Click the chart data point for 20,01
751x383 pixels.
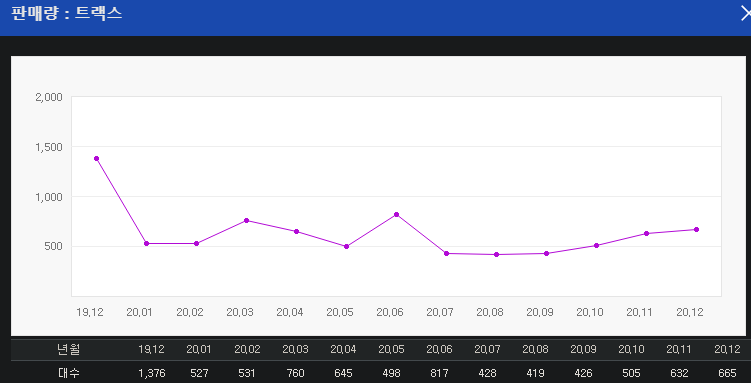point(147,244)
